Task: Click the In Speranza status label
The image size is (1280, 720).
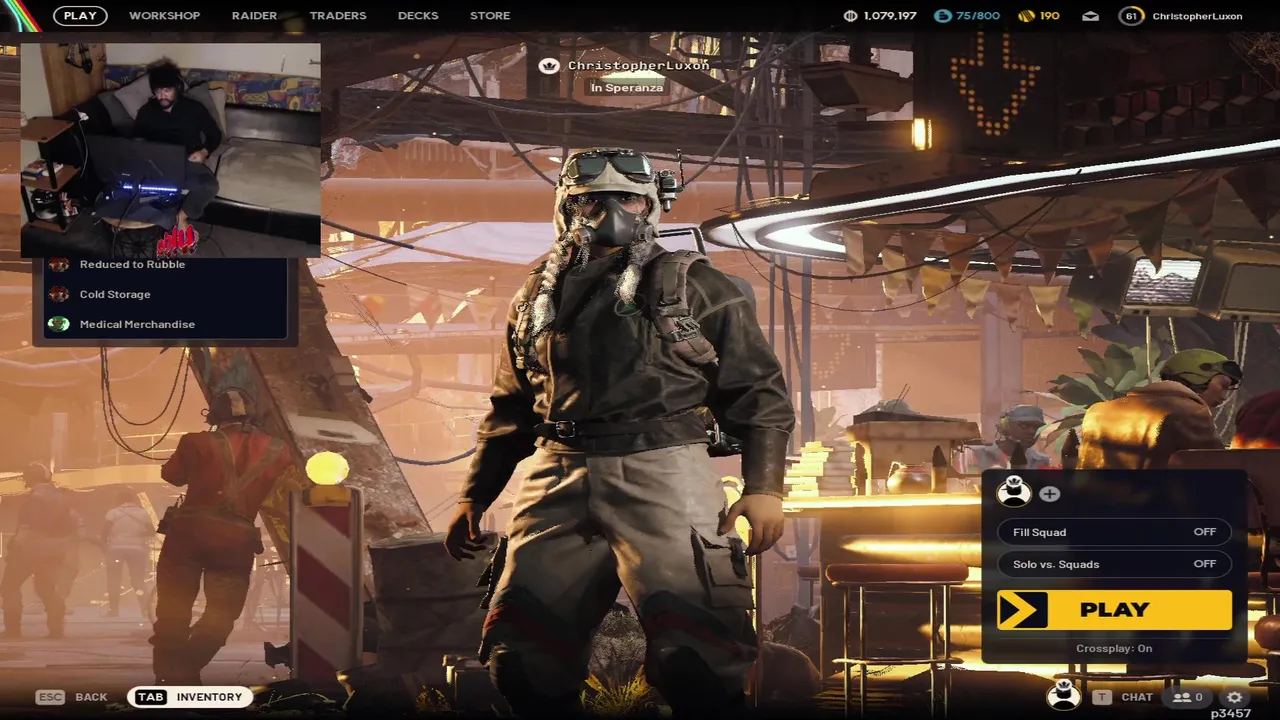Action: click(x=626, y=87)
